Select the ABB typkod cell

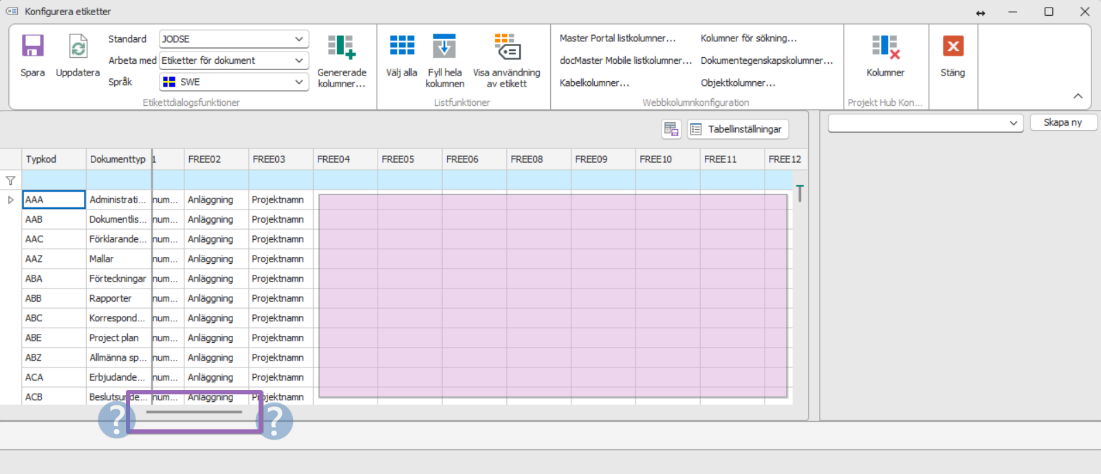pos(53,298)
